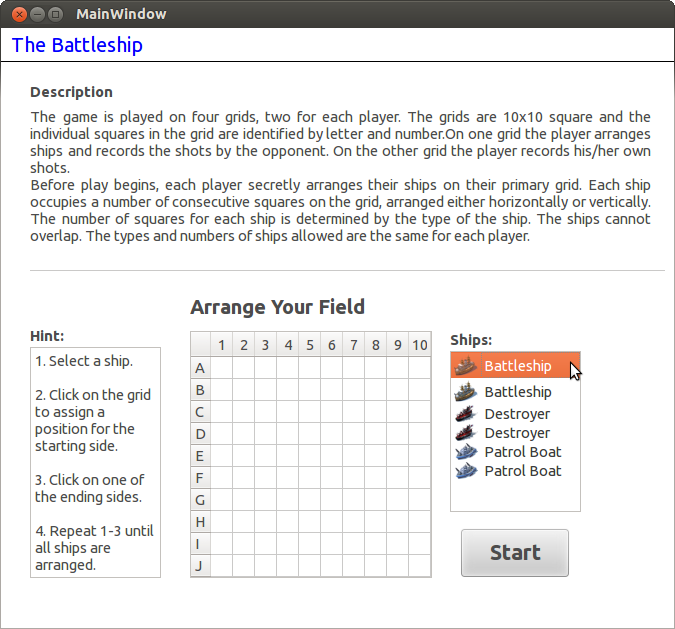Click grid column header 3
The height and width of the screenshot is (629, 675).
point(265,344)
